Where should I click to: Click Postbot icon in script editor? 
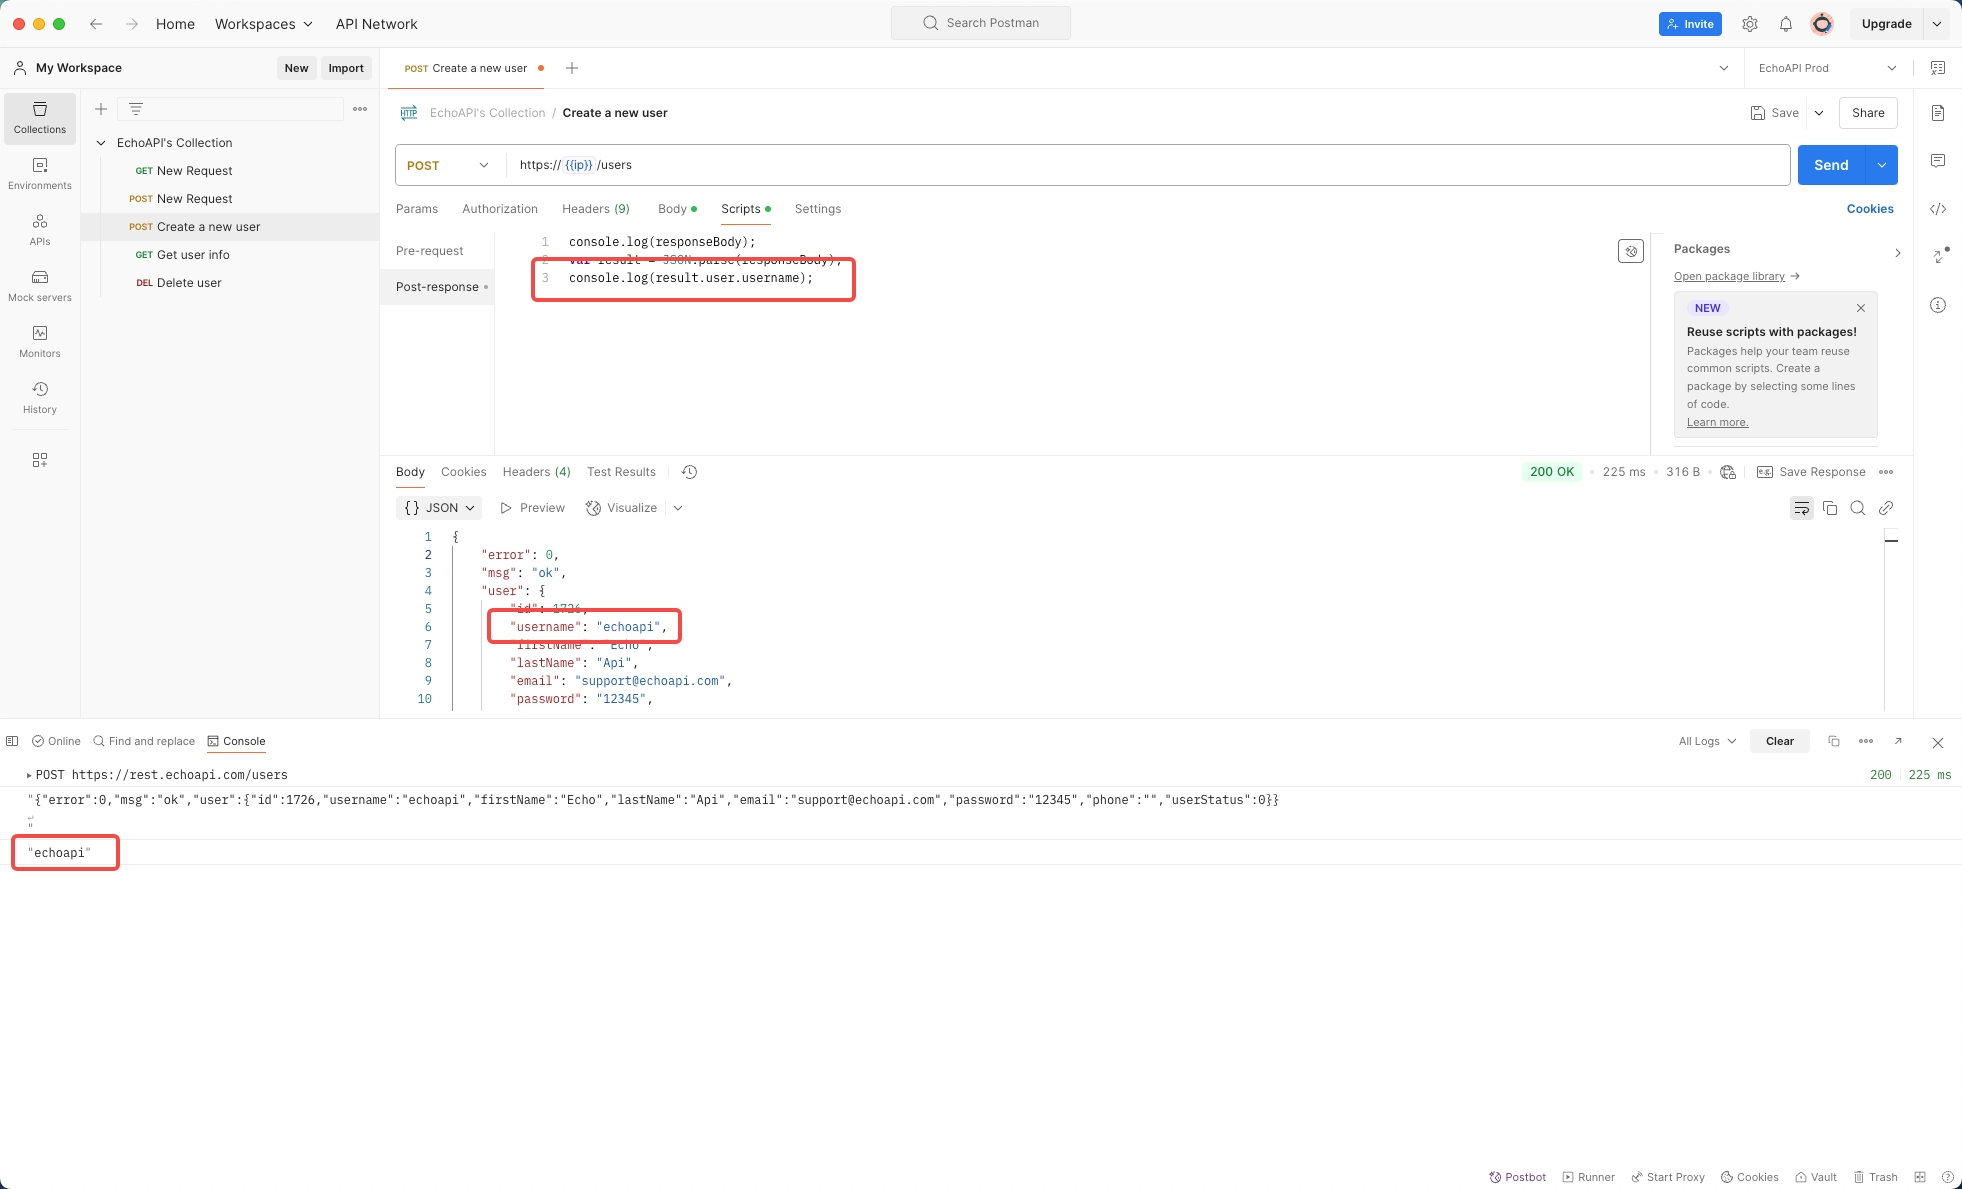click(x=1631, y=251)
